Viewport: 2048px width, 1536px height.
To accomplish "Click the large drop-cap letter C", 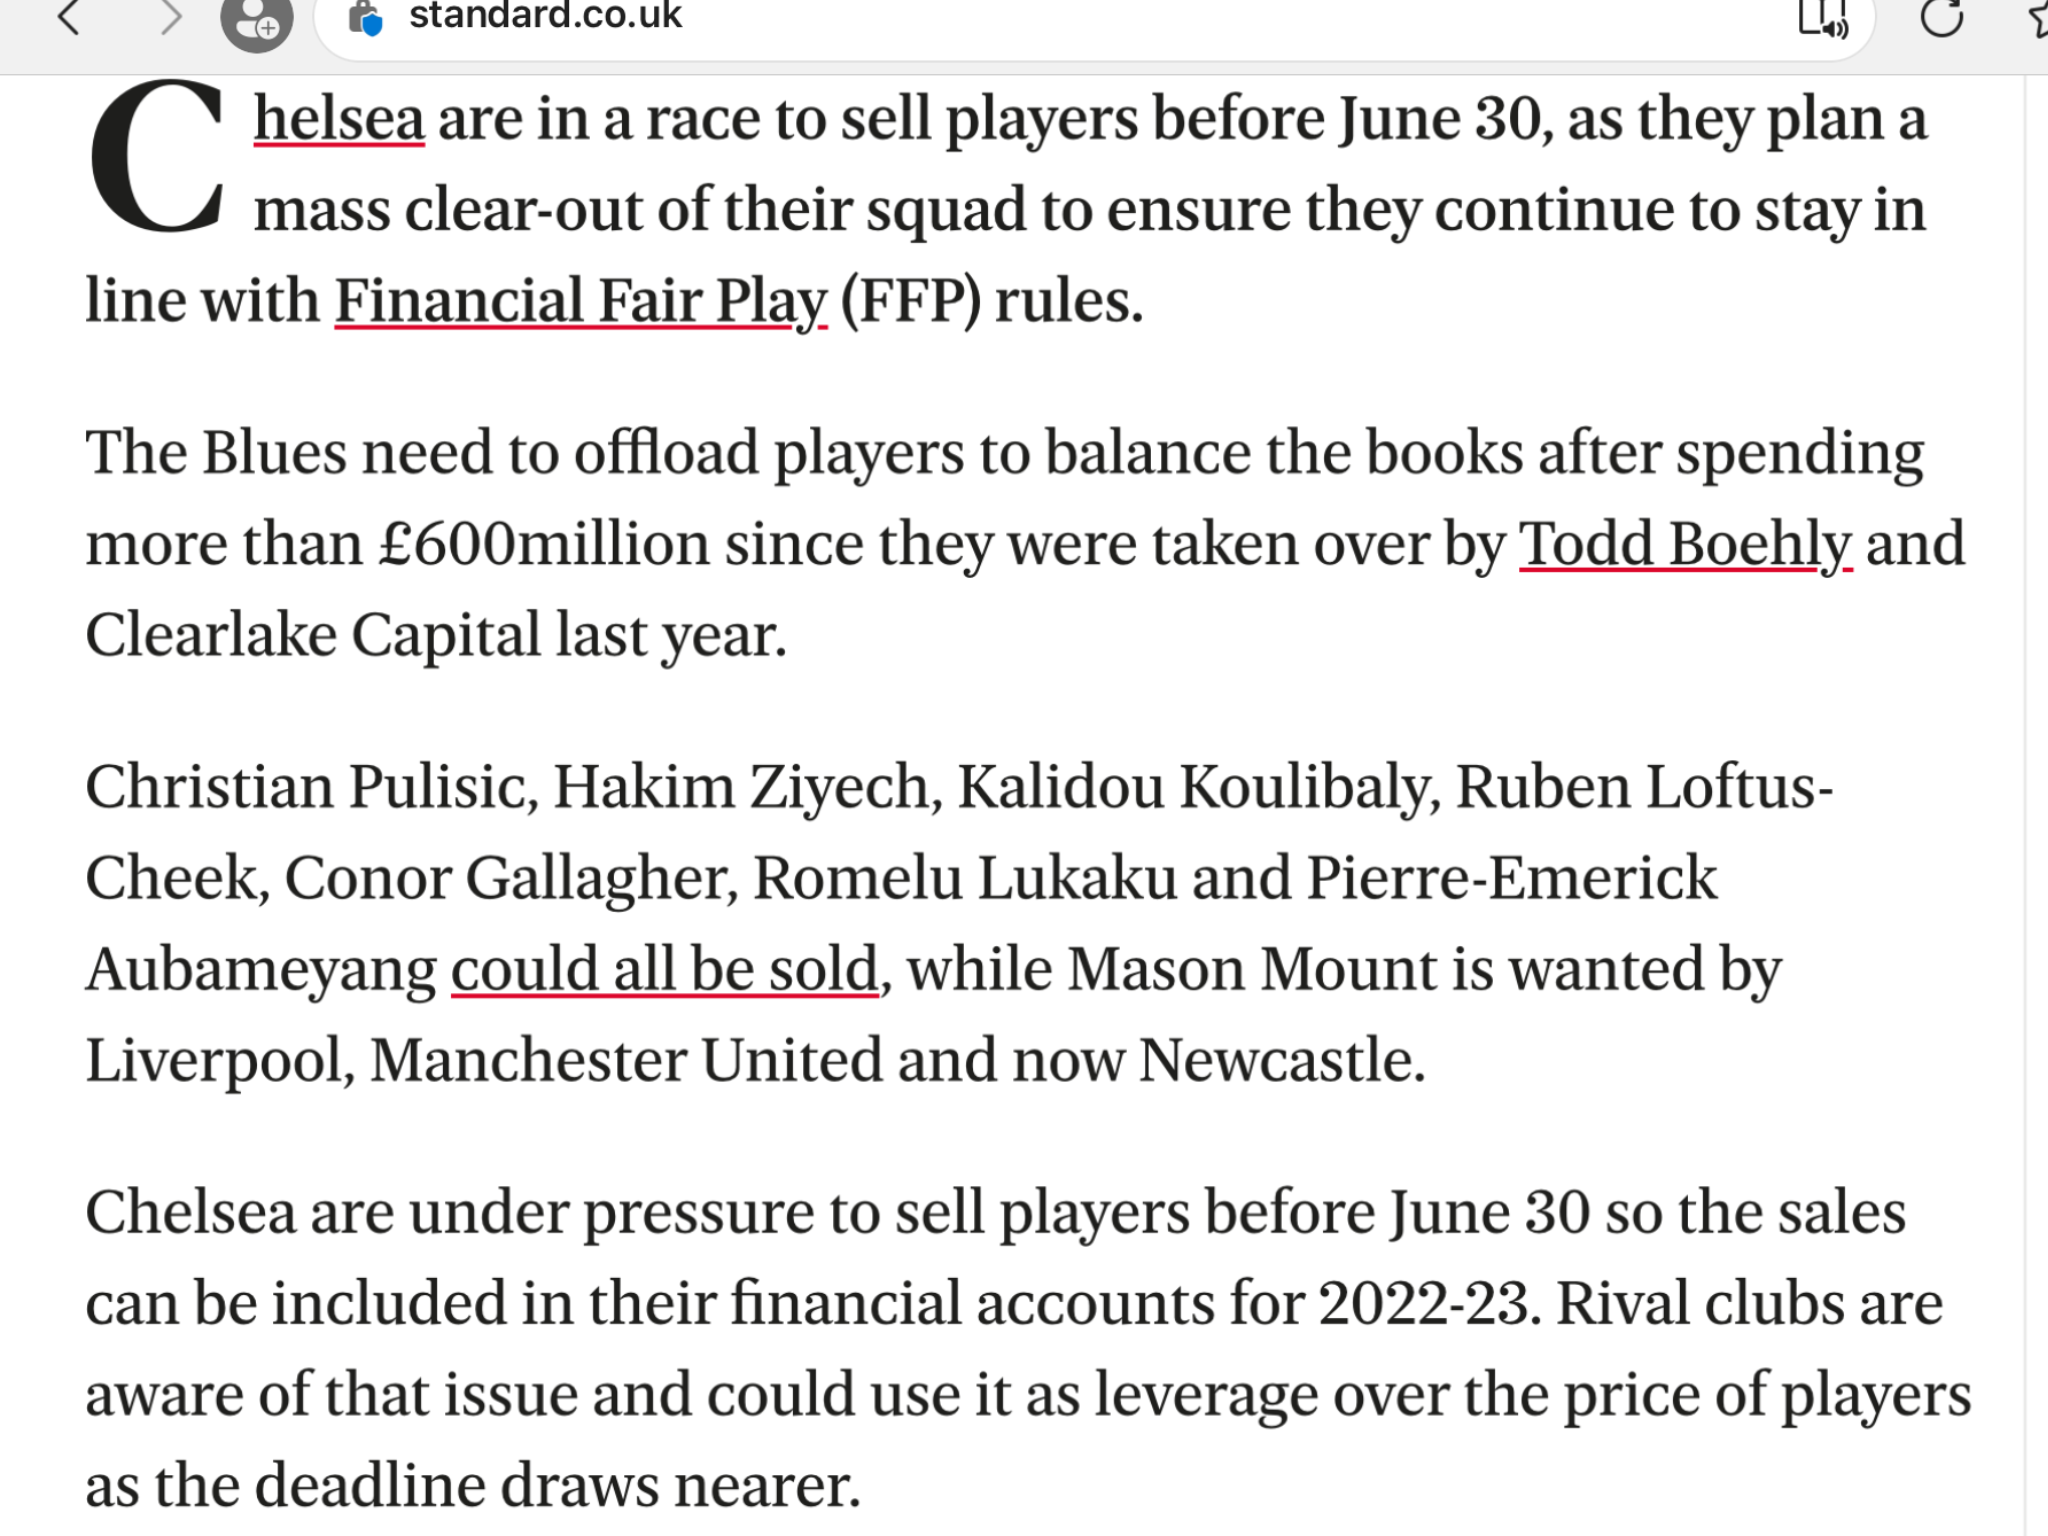I will click(156, 157).
